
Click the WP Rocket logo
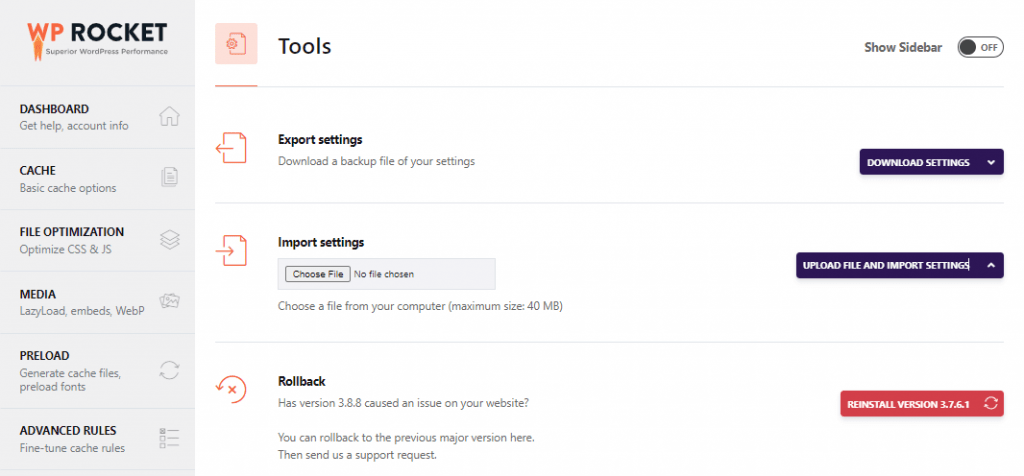pos(97,42)
